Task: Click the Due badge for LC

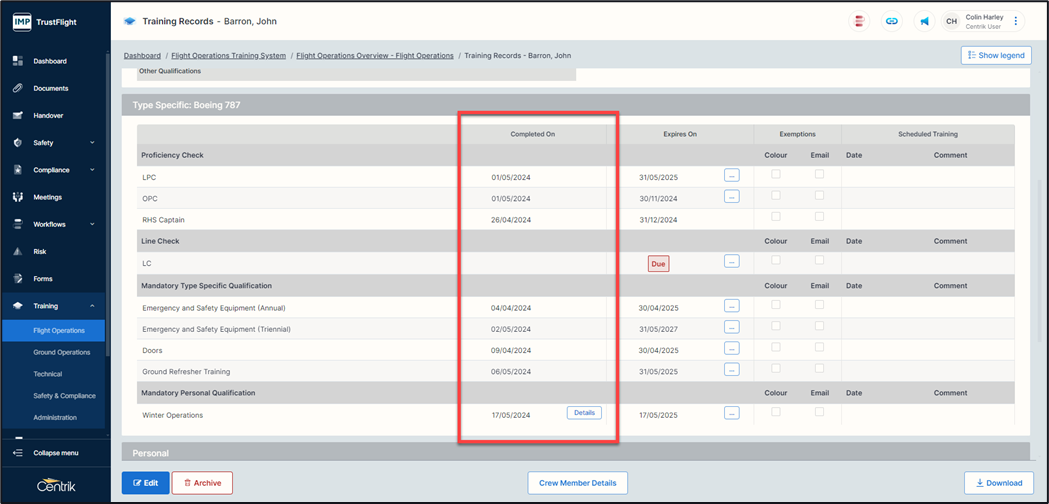Action: 658,264
